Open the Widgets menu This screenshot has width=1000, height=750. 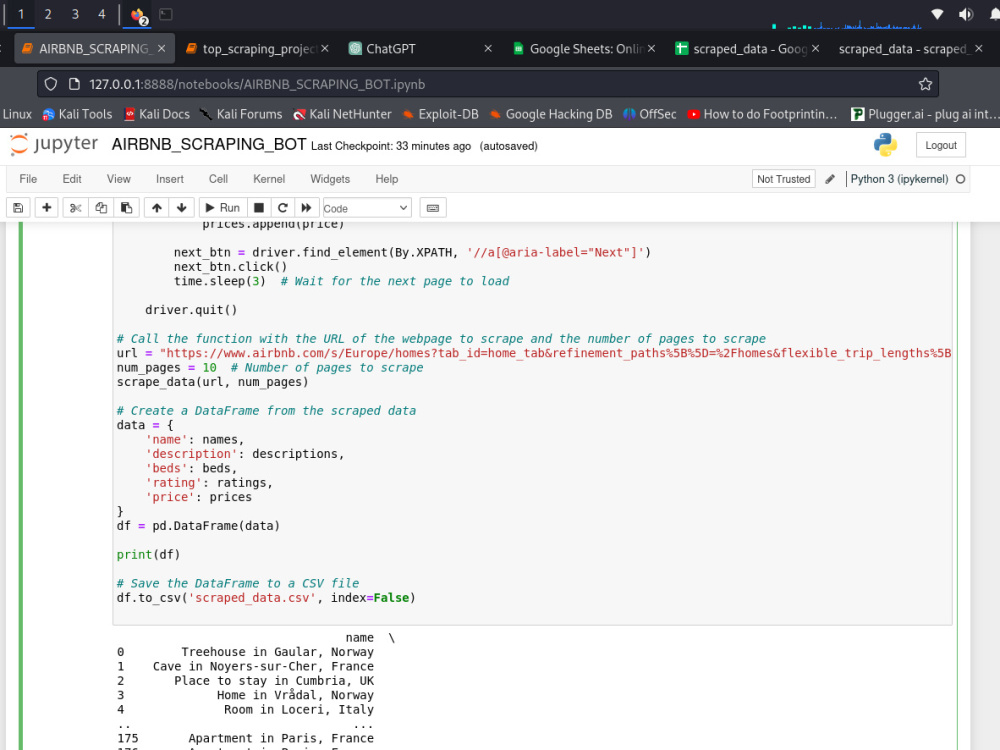coord(330,179)
